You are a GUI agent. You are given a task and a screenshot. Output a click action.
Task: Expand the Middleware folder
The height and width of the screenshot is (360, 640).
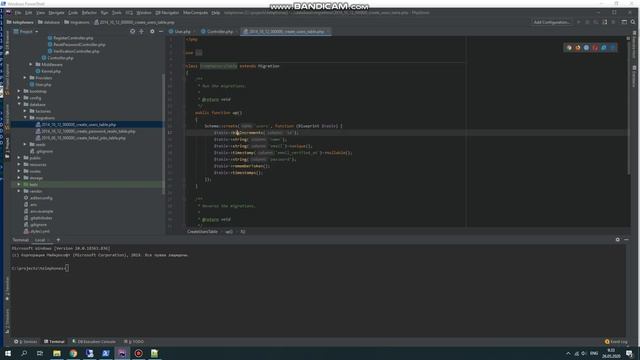point(31,64)
